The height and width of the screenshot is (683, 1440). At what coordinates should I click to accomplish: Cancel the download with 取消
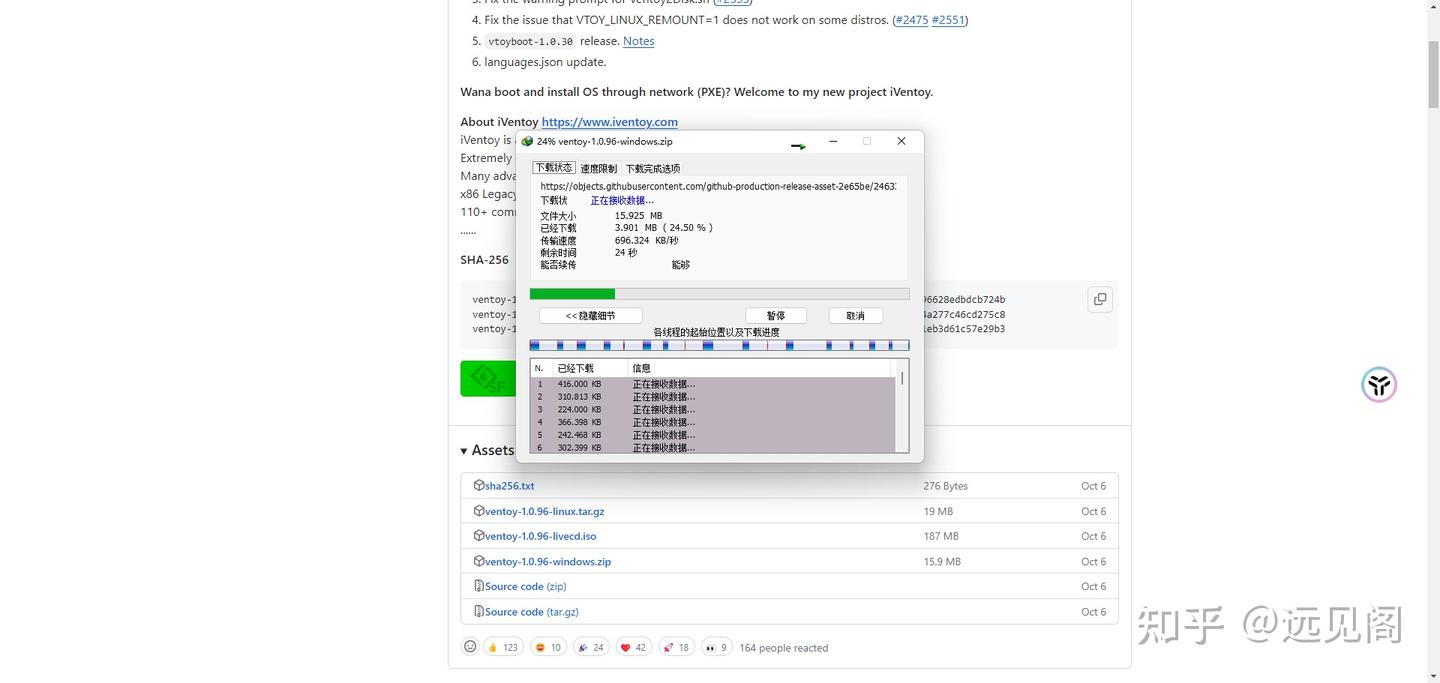click(x=855, y=316)
